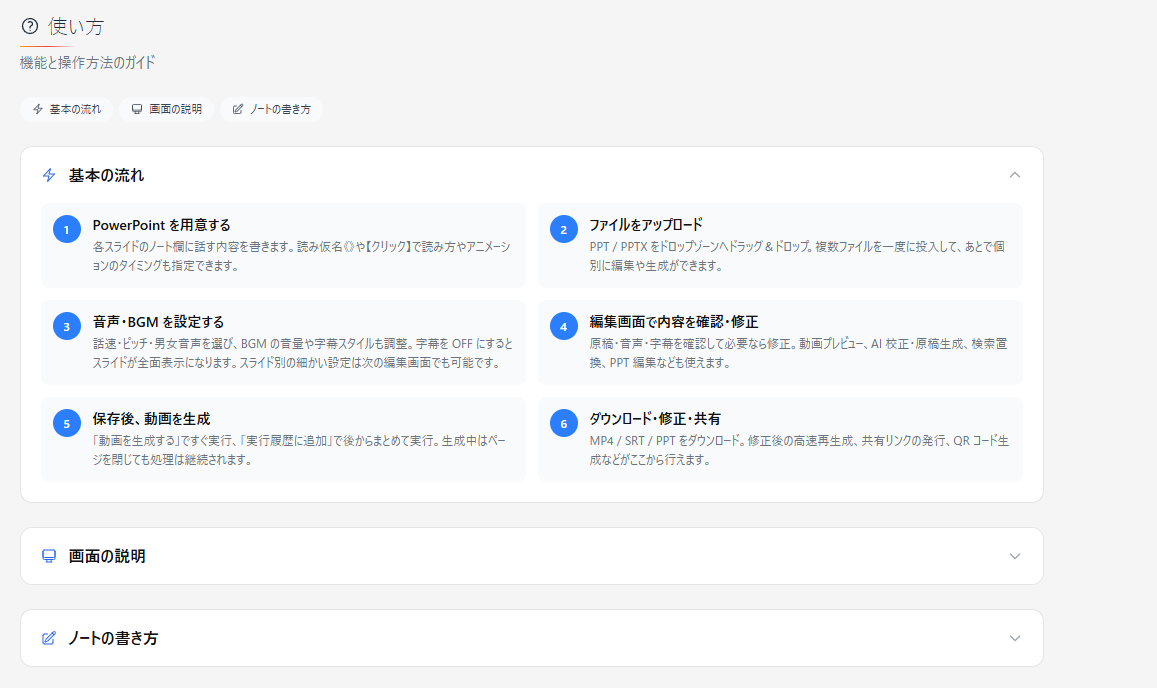Click description starting 原稿・音声・字幕を確認して

(x=798, y=353)
